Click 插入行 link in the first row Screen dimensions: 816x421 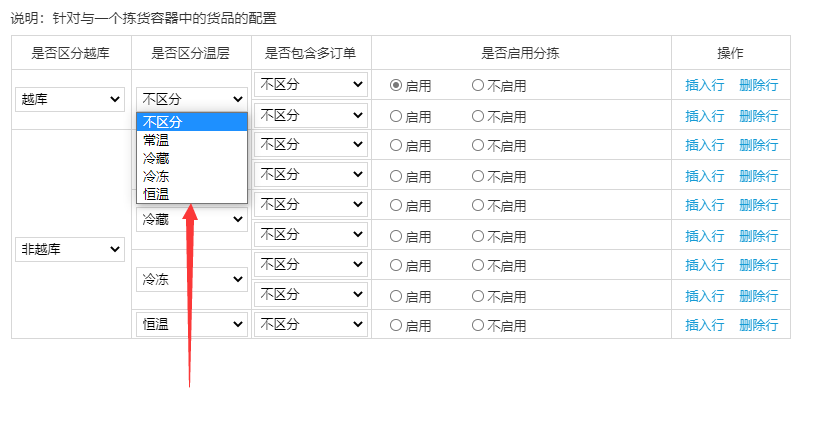[x=705, y=85]
